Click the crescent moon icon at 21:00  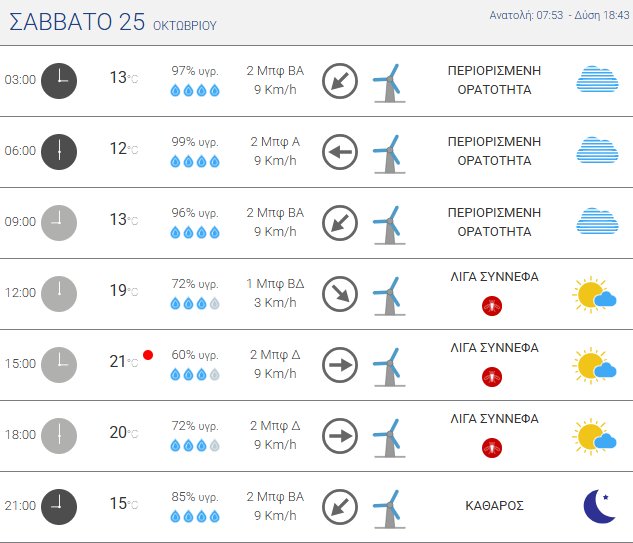tap(598, 506)
